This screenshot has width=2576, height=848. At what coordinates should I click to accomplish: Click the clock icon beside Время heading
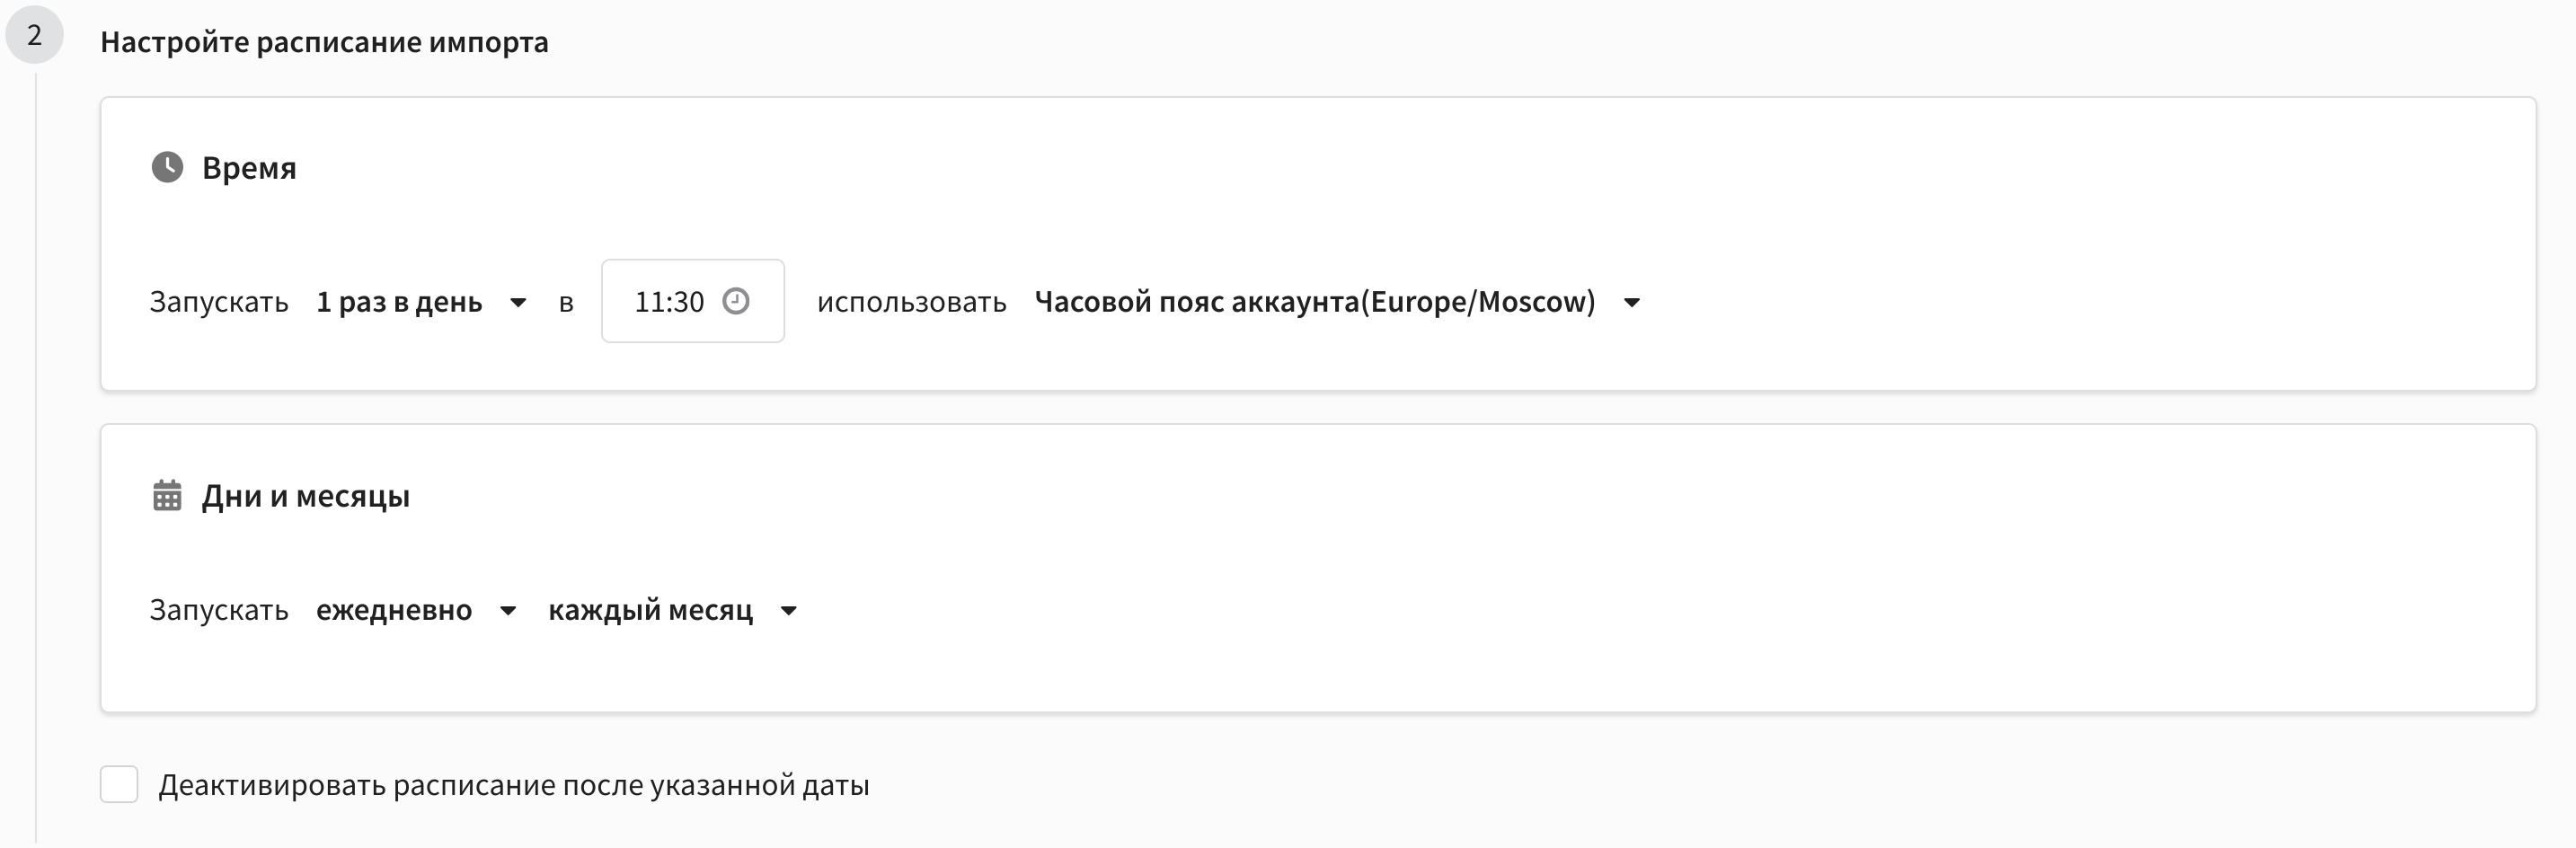click(167, 167)
